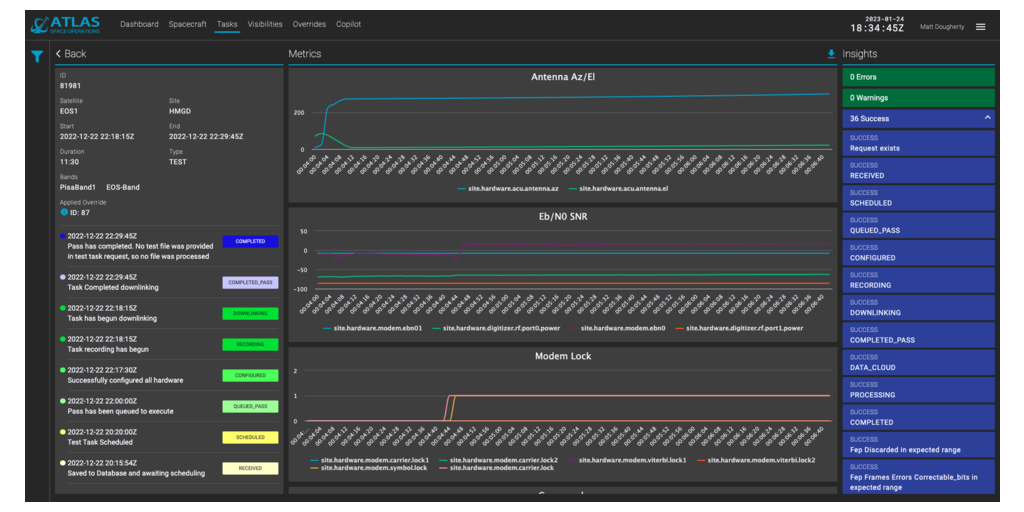The width and height of the screenshot is (1024, 512).
Task: Switch to the Spacecraft tab
Action: pyautogui.click(x=187, y=24)
